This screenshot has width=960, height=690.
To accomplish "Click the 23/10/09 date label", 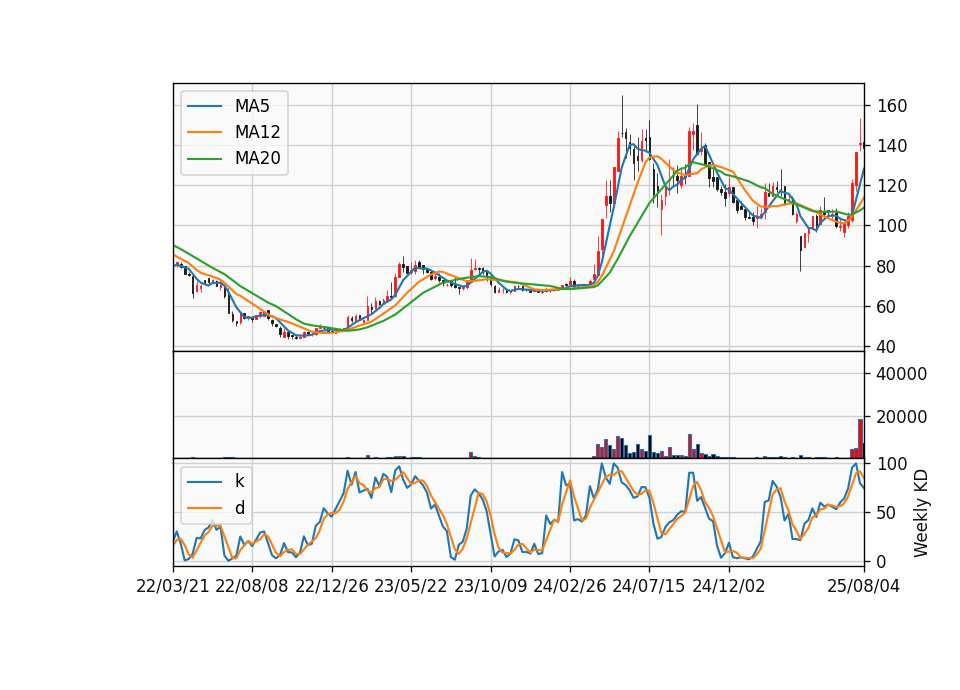I will click(x=490, y=587).
